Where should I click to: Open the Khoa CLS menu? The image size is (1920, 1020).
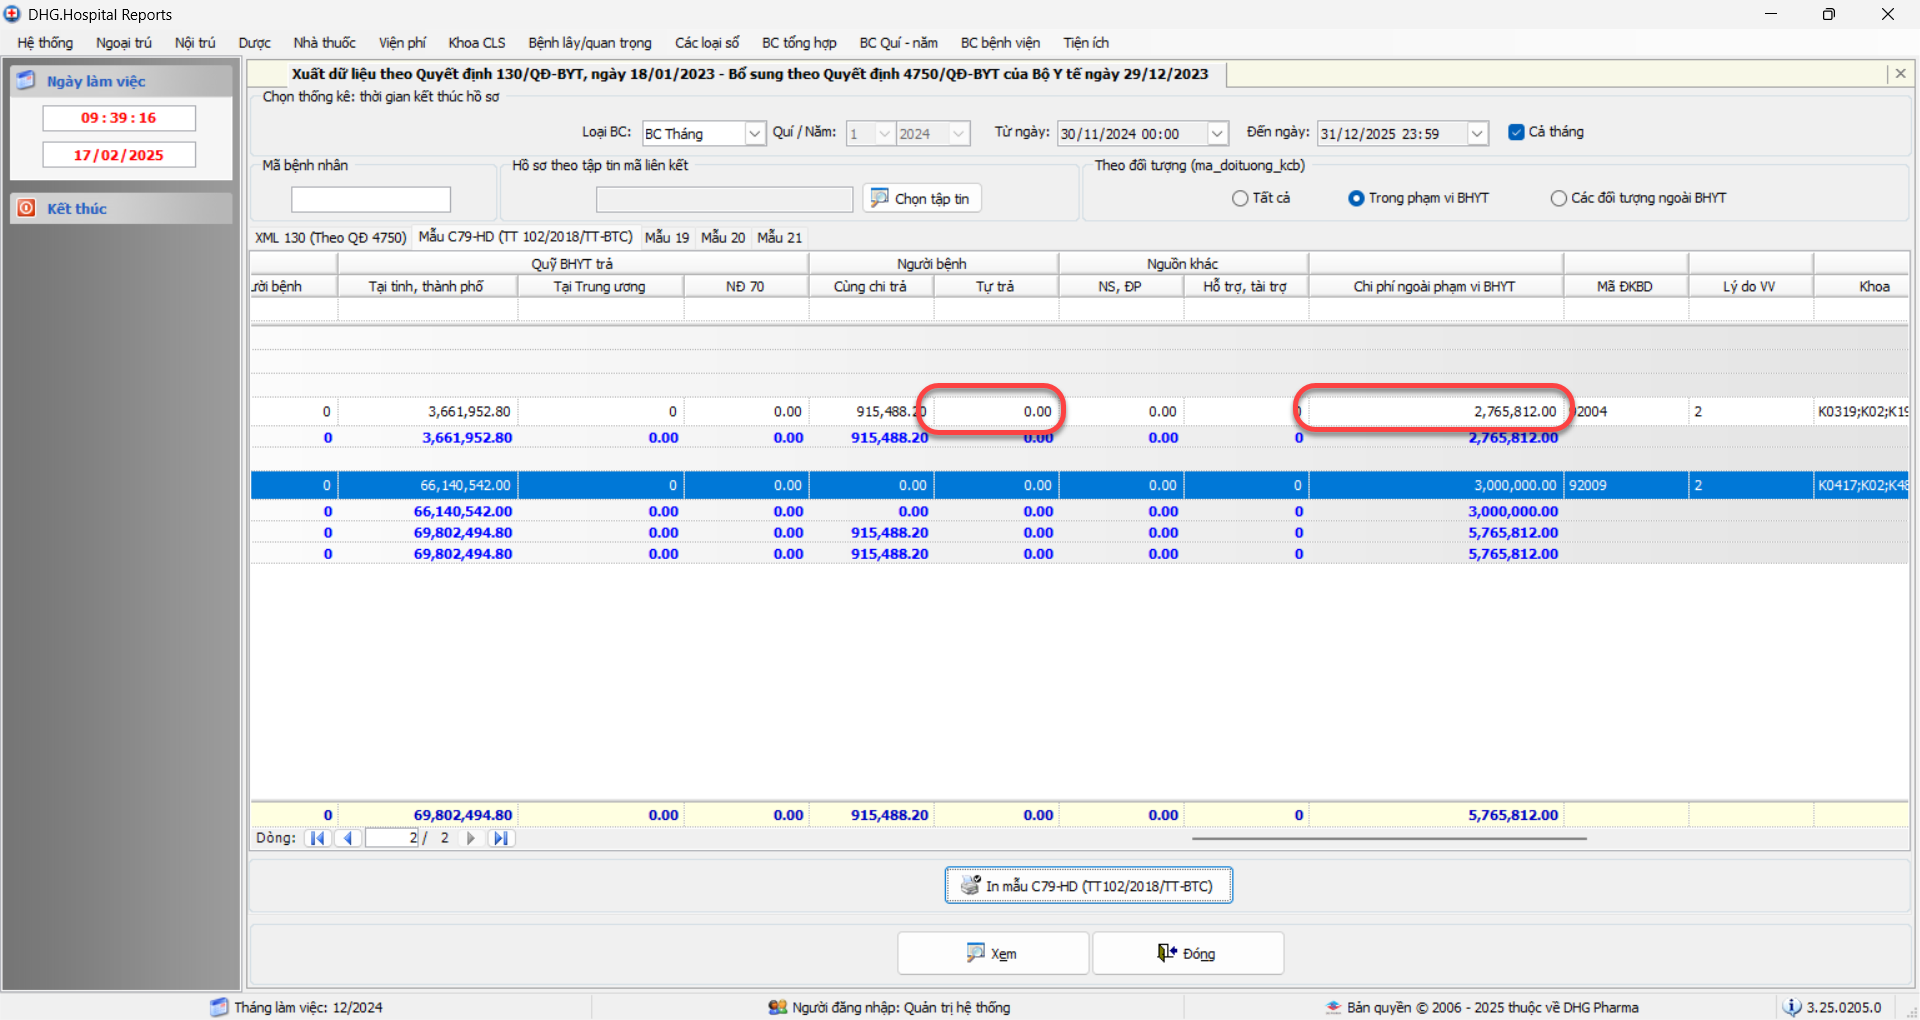(x=477, y=43)
